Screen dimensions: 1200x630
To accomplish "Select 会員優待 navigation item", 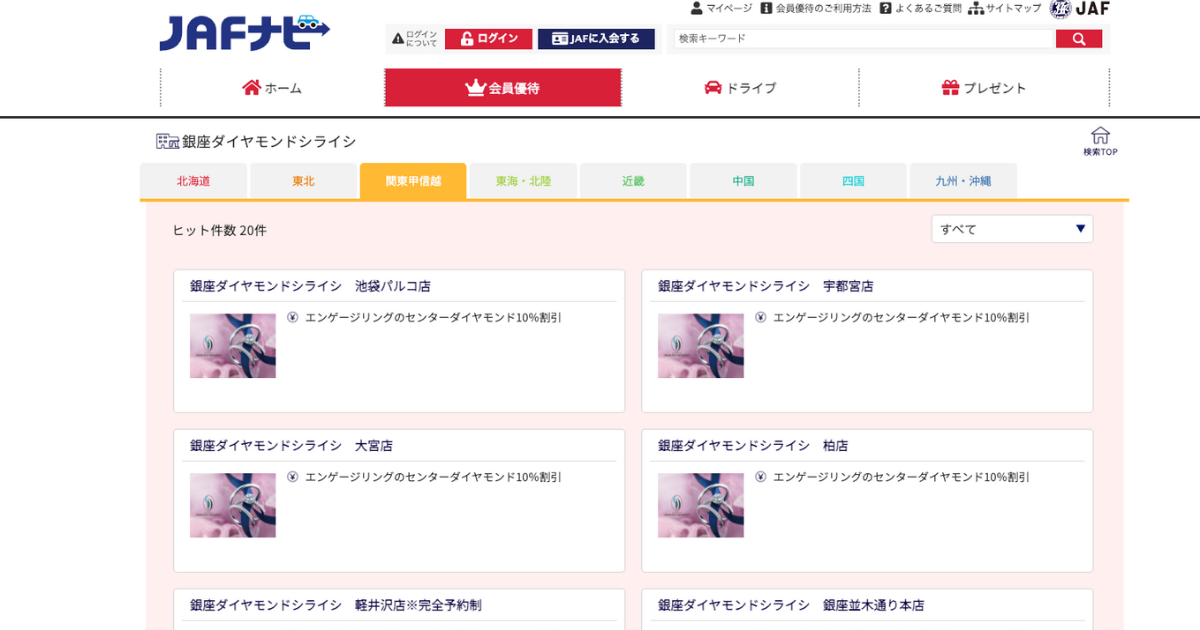I will (503, 88).
